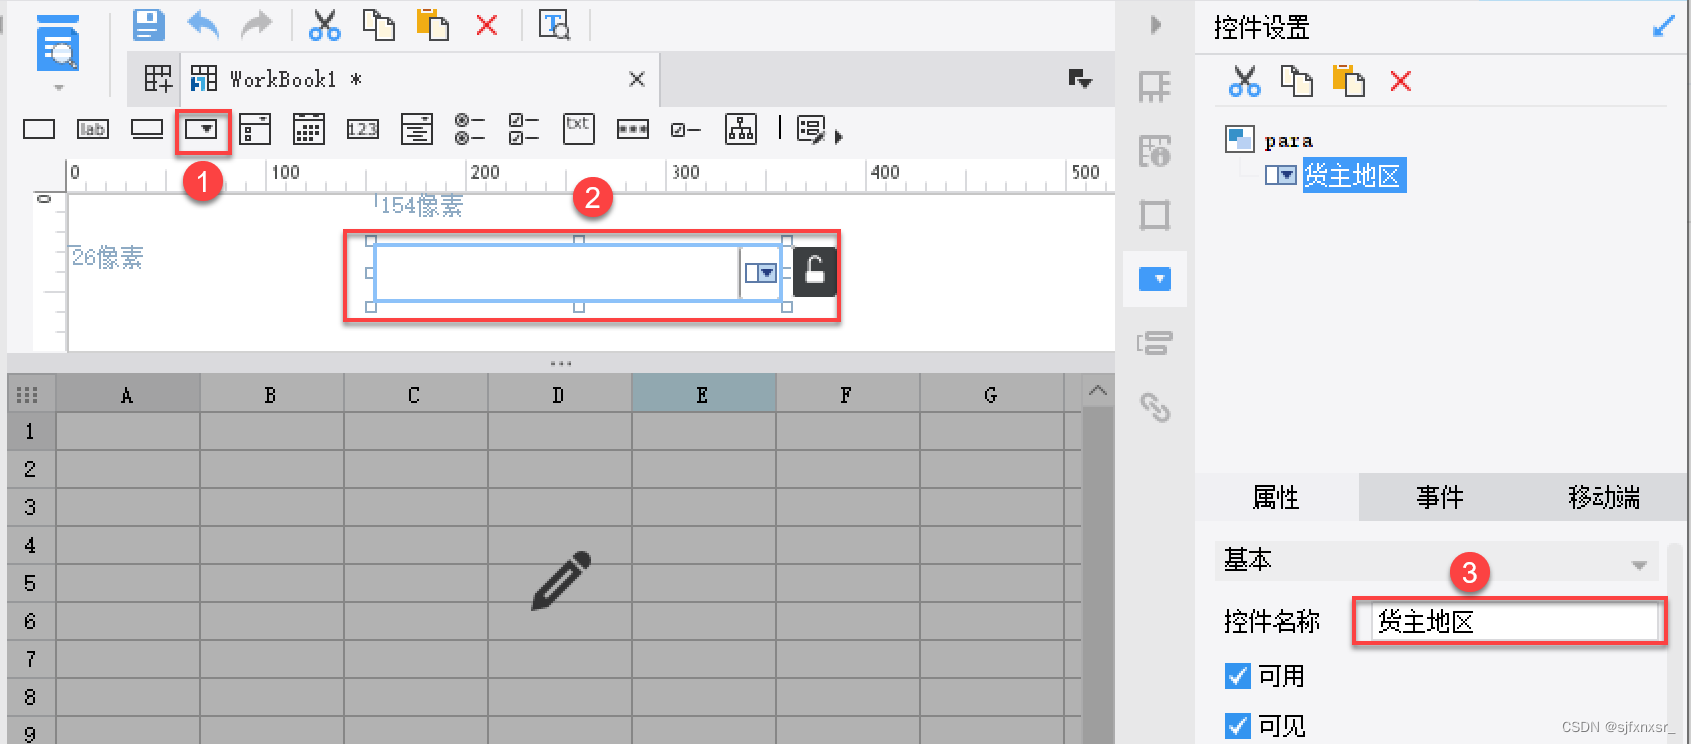Open the template list dropdown at tab bar end

click(1080, 78)
